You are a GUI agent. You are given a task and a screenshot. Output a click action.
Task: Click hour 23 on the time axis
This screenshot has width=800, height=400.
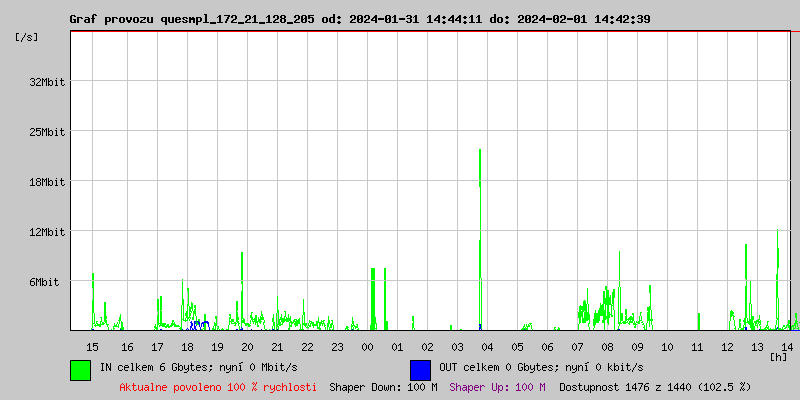[337, 346]
